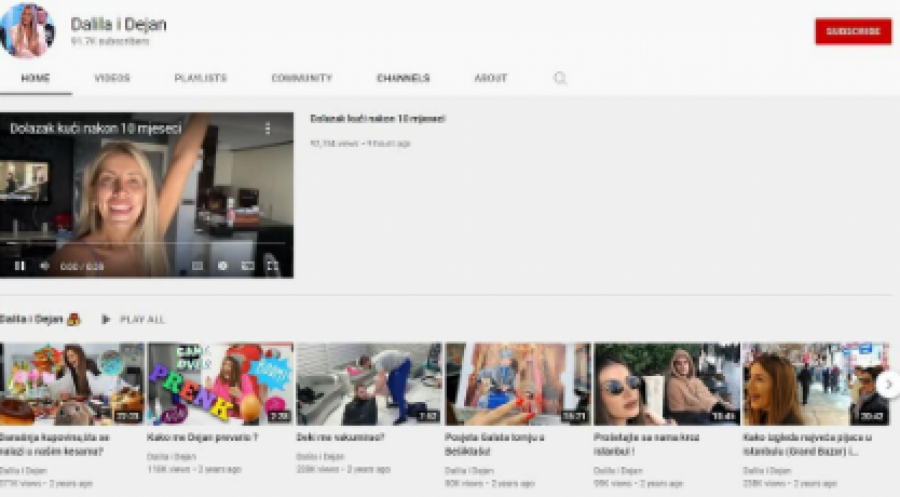This screenshot has width=900, height=497.
Task: Open the About tab
Action: 490,78
